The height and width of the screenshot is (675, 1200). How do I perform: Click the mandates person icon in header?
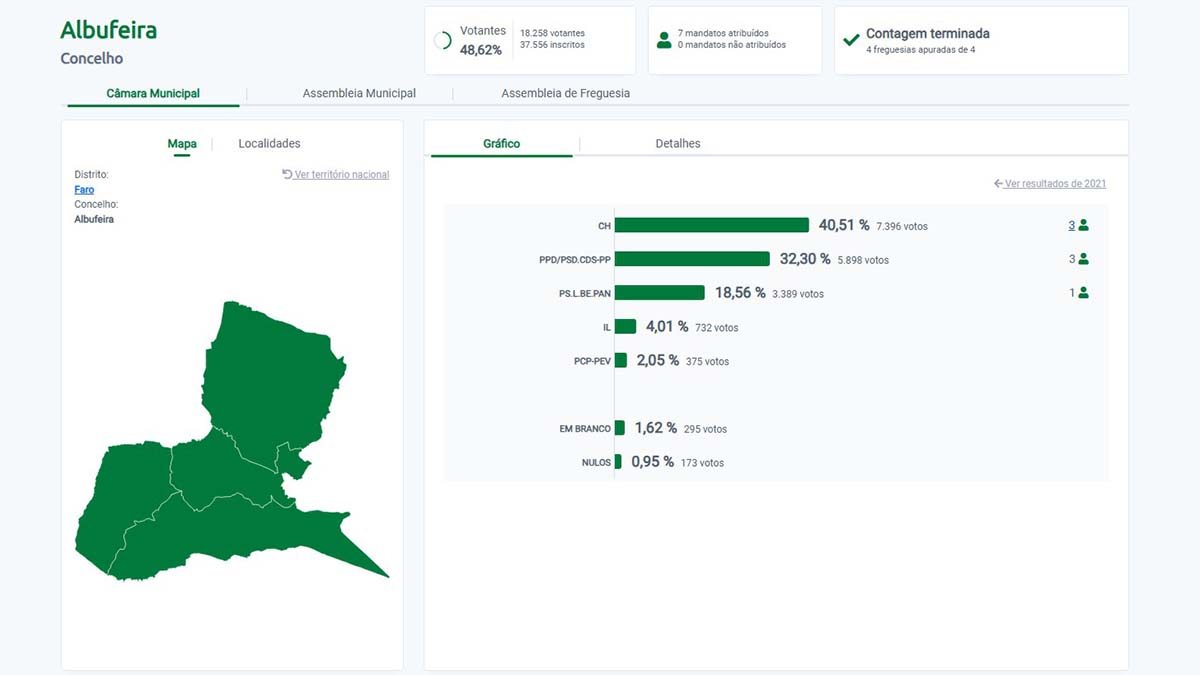(x=663, y=40)
